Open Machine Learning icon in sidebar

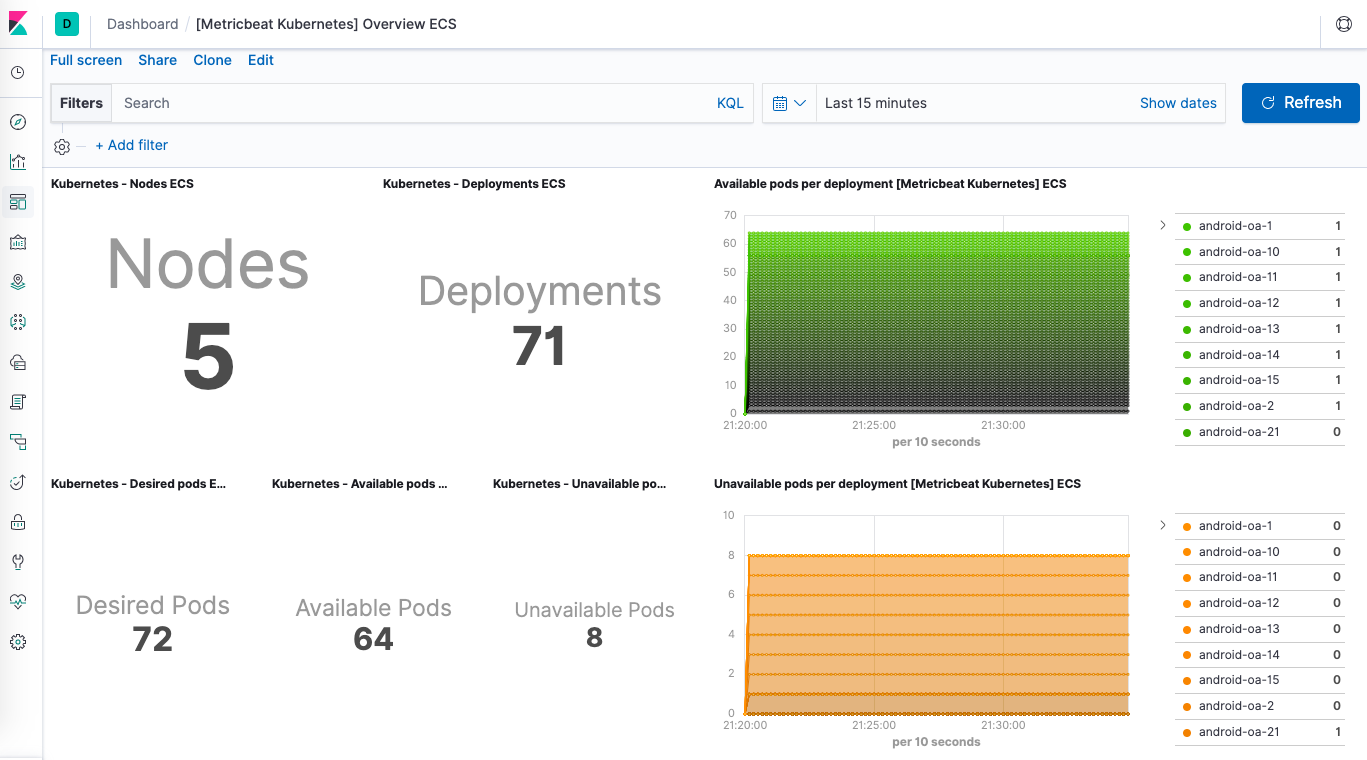18,322
